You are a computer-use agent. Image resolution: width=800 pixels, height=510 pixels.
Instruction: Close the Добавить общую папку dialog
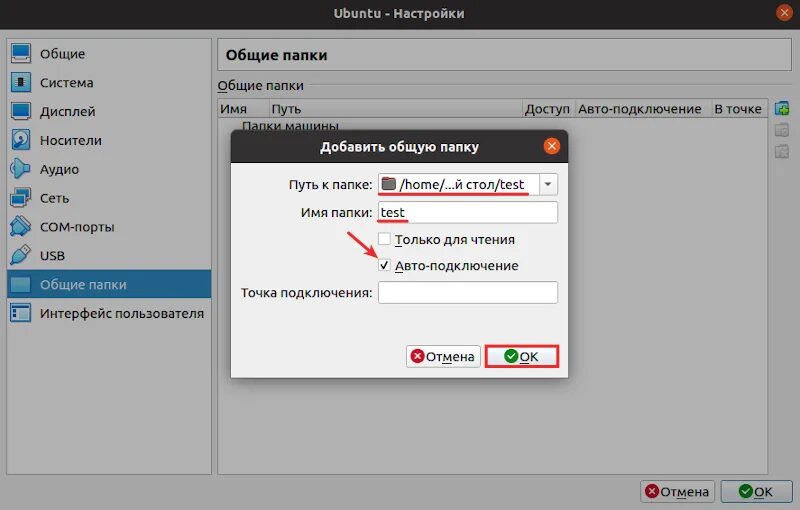click(552, 146)
